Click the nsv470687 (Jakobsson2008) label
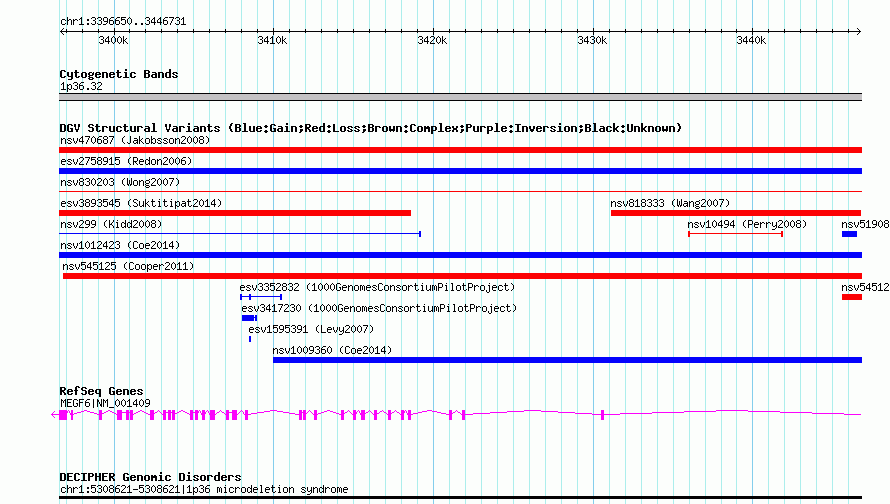 (135, 140)
